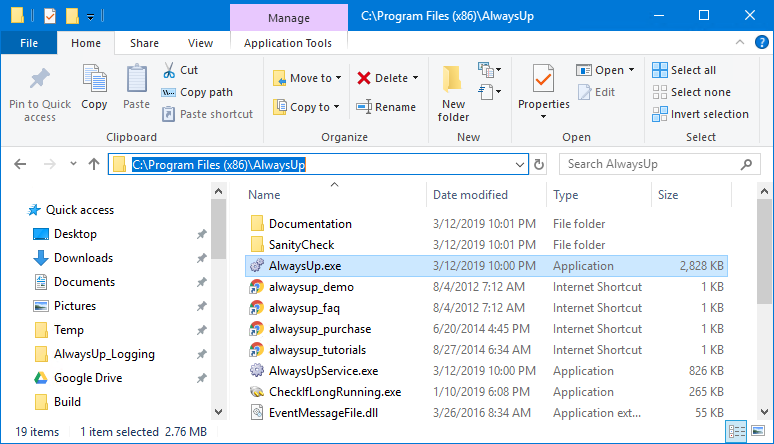Cut the selected file
This screenshot has height=444, width=774.
point(181,70)
